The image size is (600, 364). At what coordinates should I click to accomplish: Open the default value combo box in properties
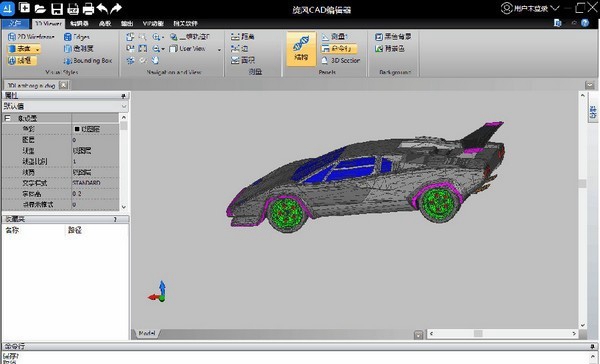[x=65, y=106]
